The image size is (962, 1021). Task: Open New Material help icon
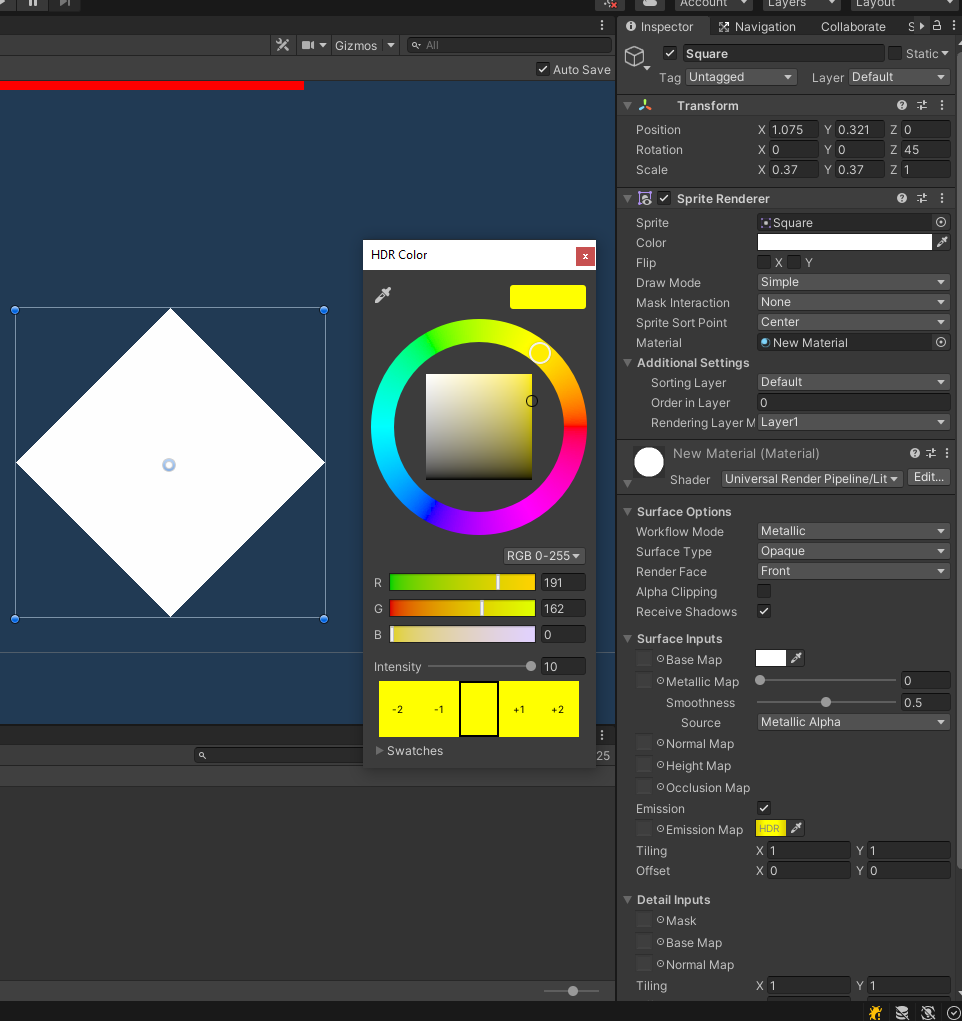(x=914, y=453)
